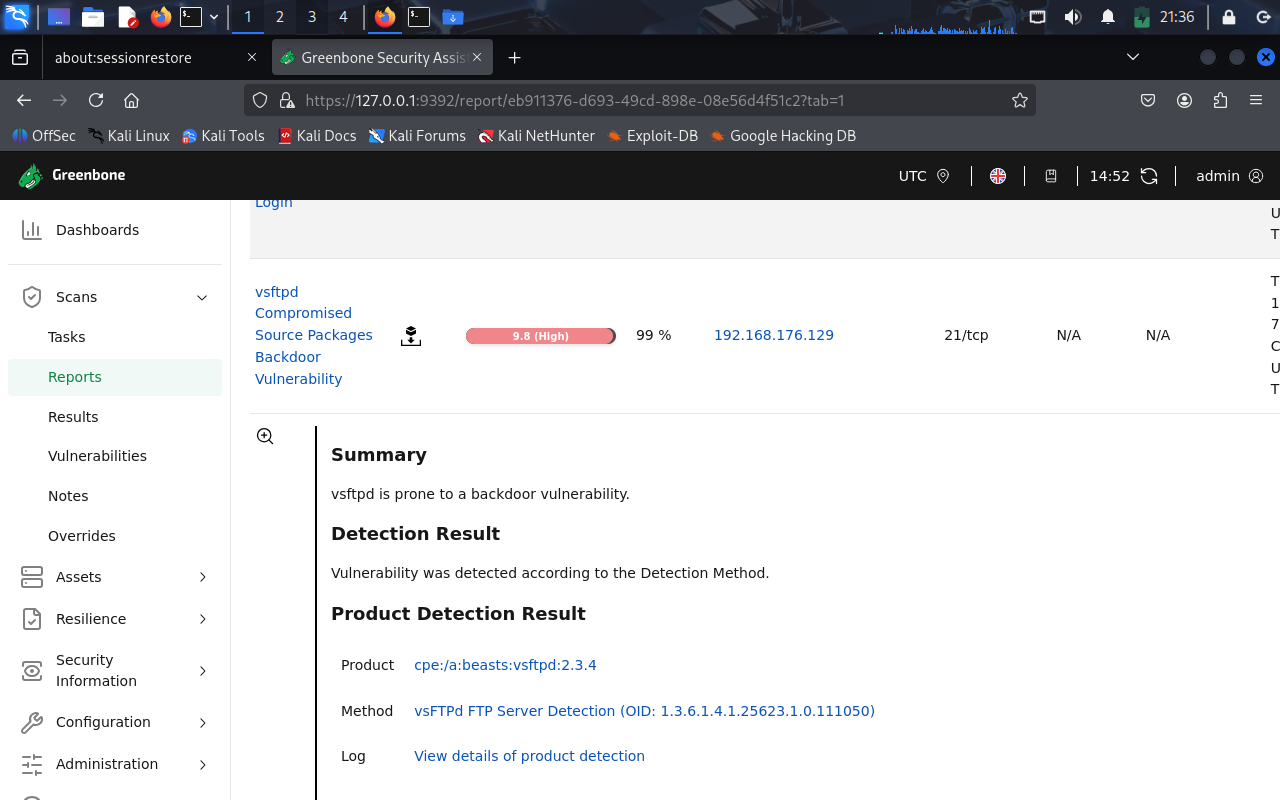Follow the host link 192.168.176.129
This screenshot has height=800, width=1280.
point(774,335)
